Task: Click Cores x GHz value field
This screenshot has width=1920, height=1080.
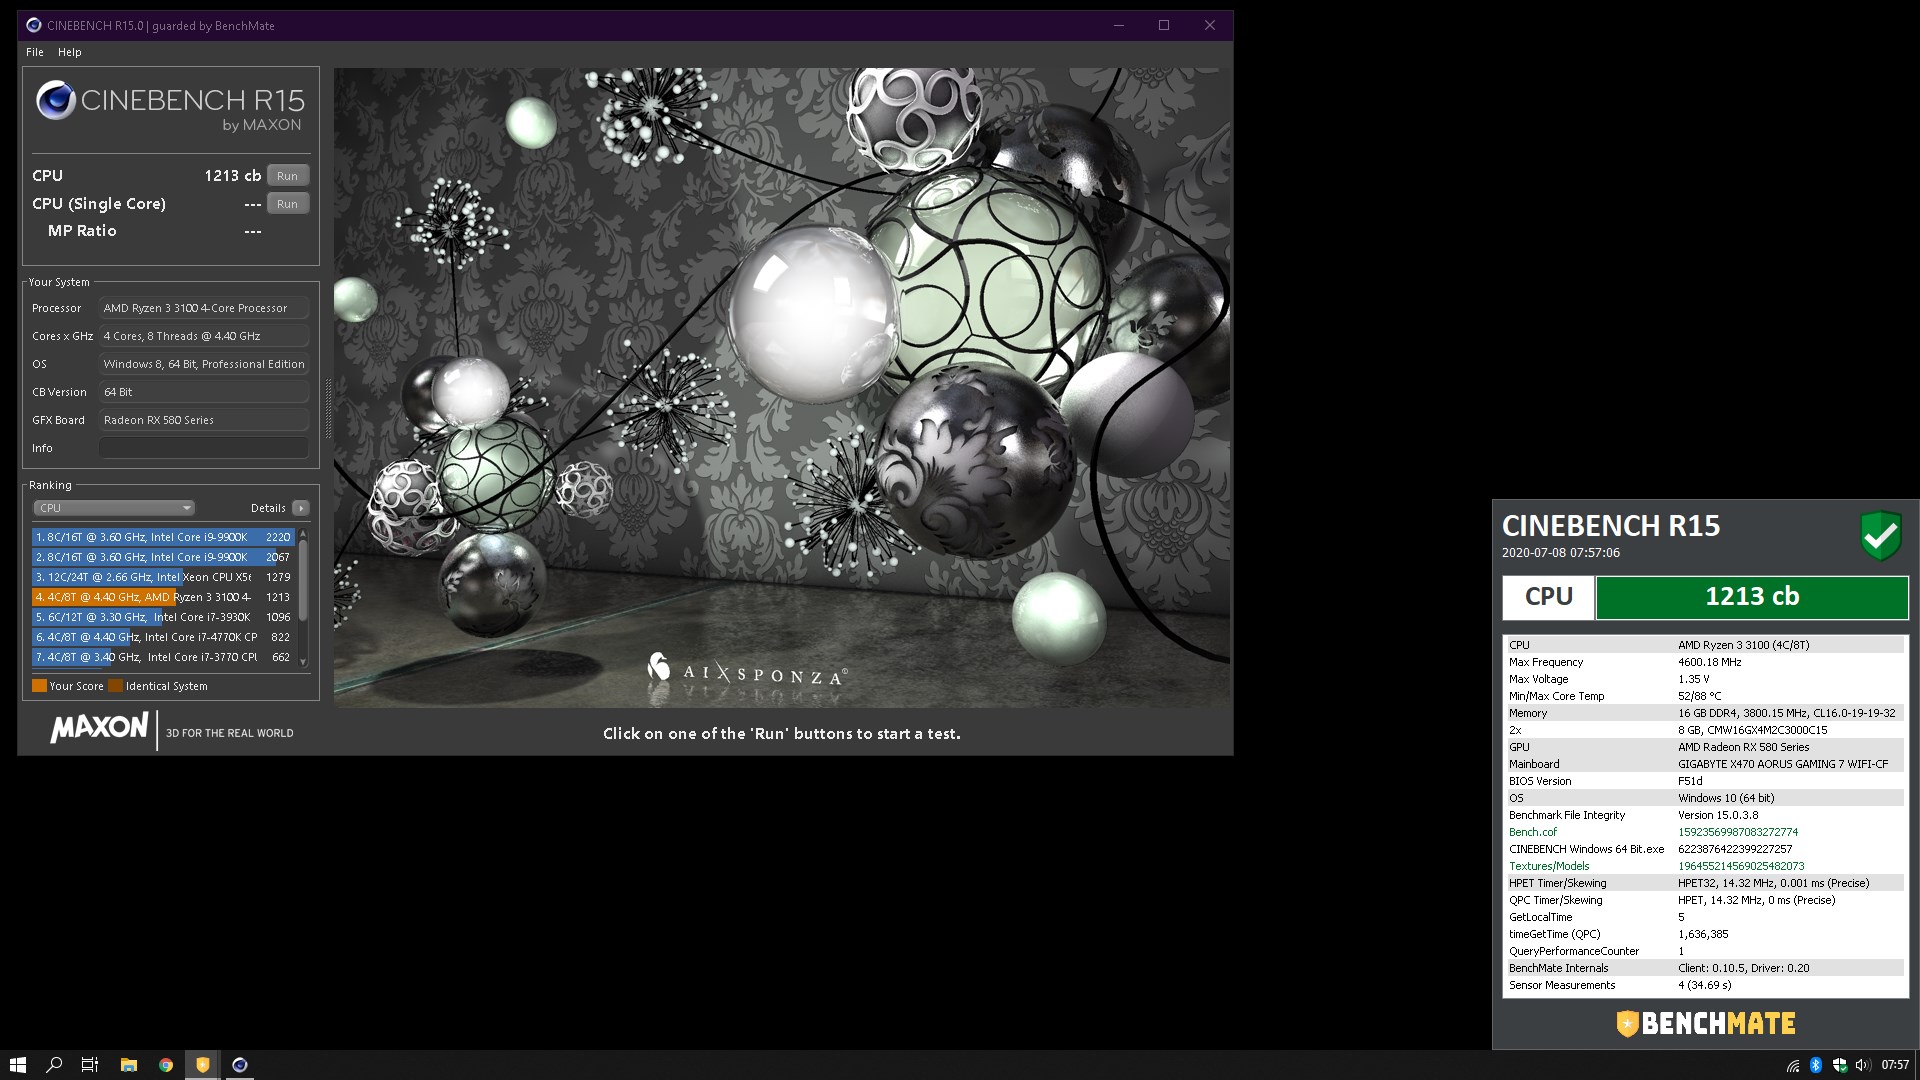Action: 204,336
